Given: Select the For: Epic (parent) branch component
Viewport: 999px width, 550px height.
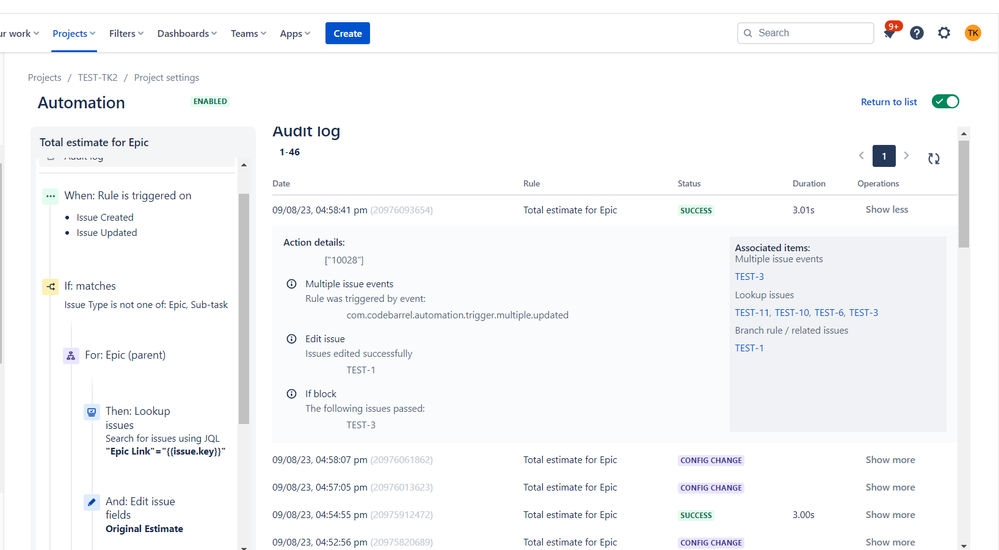Looking at the screenshot, I should click(125, 356).
